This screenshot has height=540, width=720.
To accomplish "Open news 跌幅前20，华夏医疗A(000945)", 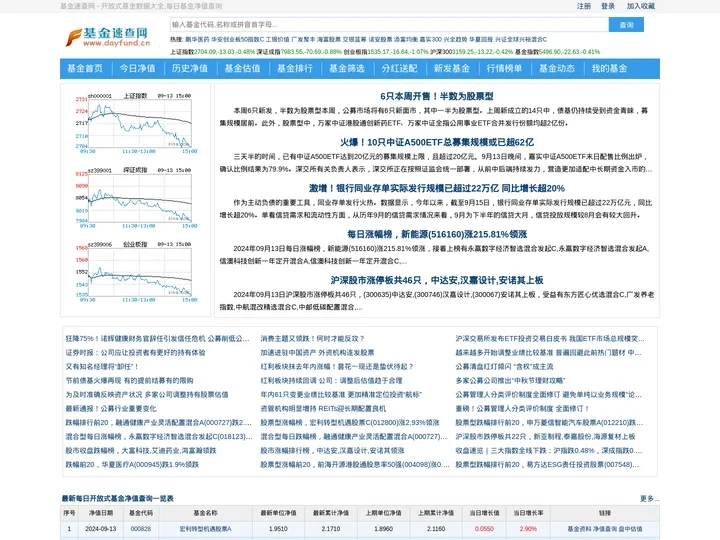I will pos(132,465).
